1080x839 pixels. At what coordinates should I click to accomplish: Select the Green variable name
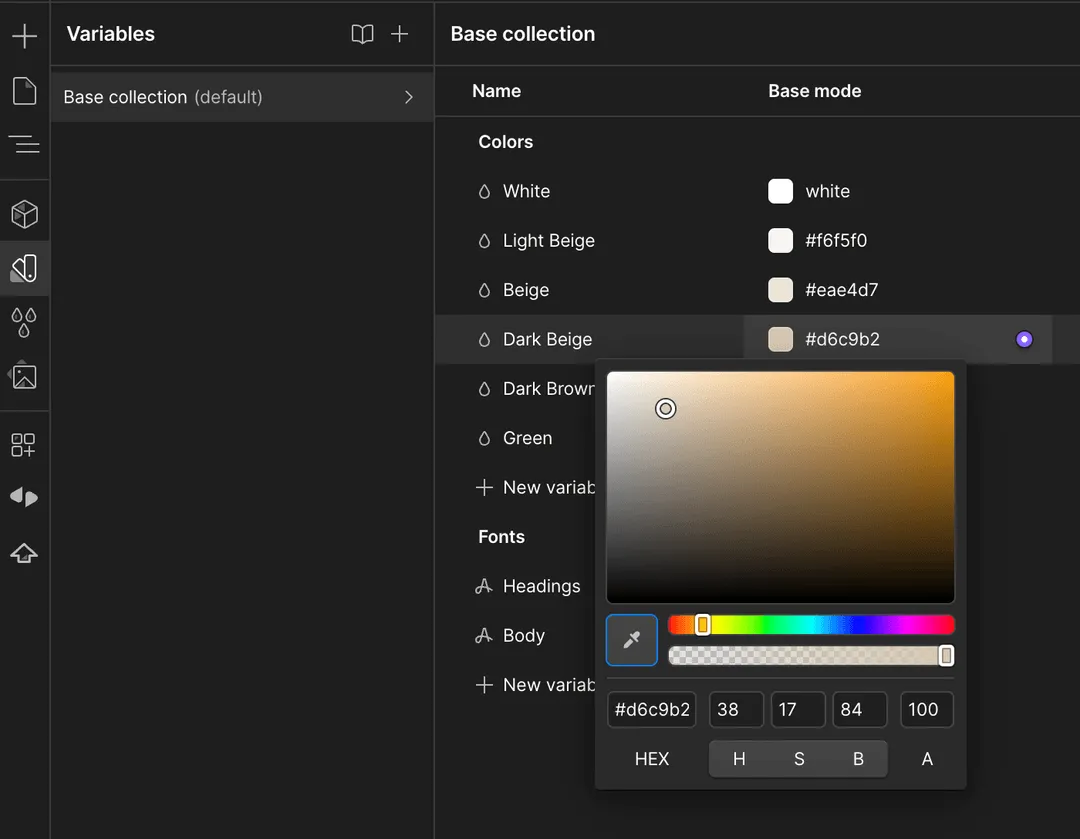coord(527,438)
